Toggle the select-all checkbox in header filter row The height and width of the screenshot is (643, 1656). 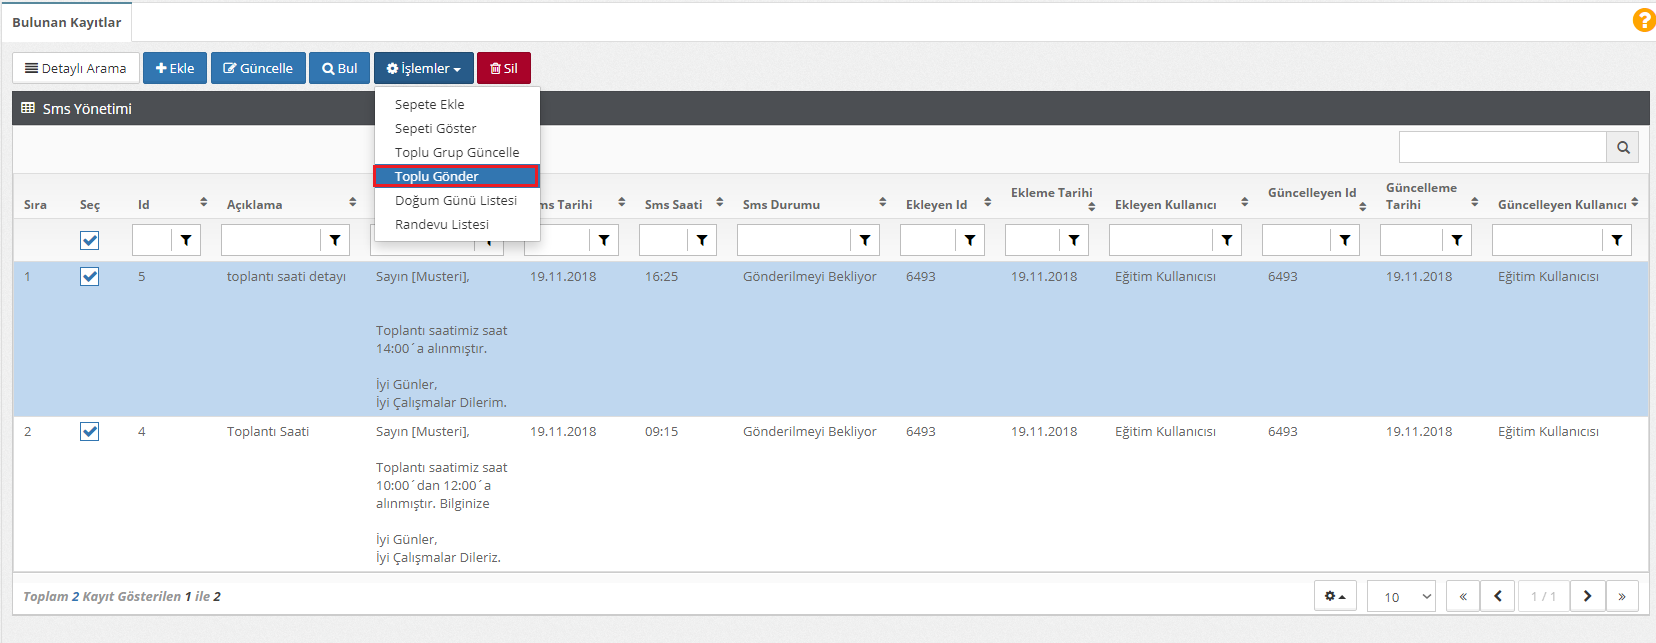pyautogui.click(x=90, y=240)
